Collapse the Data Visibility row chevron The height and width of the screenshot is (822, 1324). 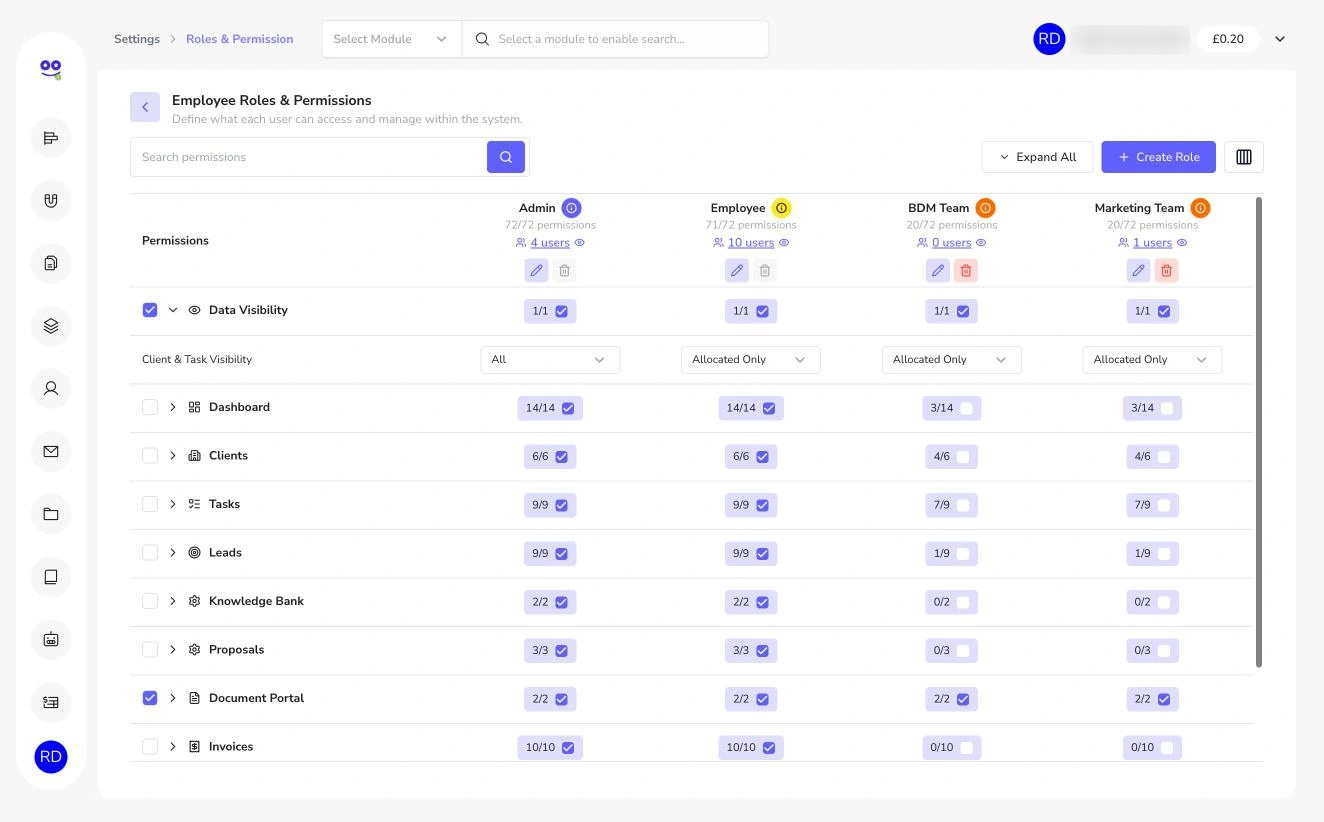tap(173, 310)
